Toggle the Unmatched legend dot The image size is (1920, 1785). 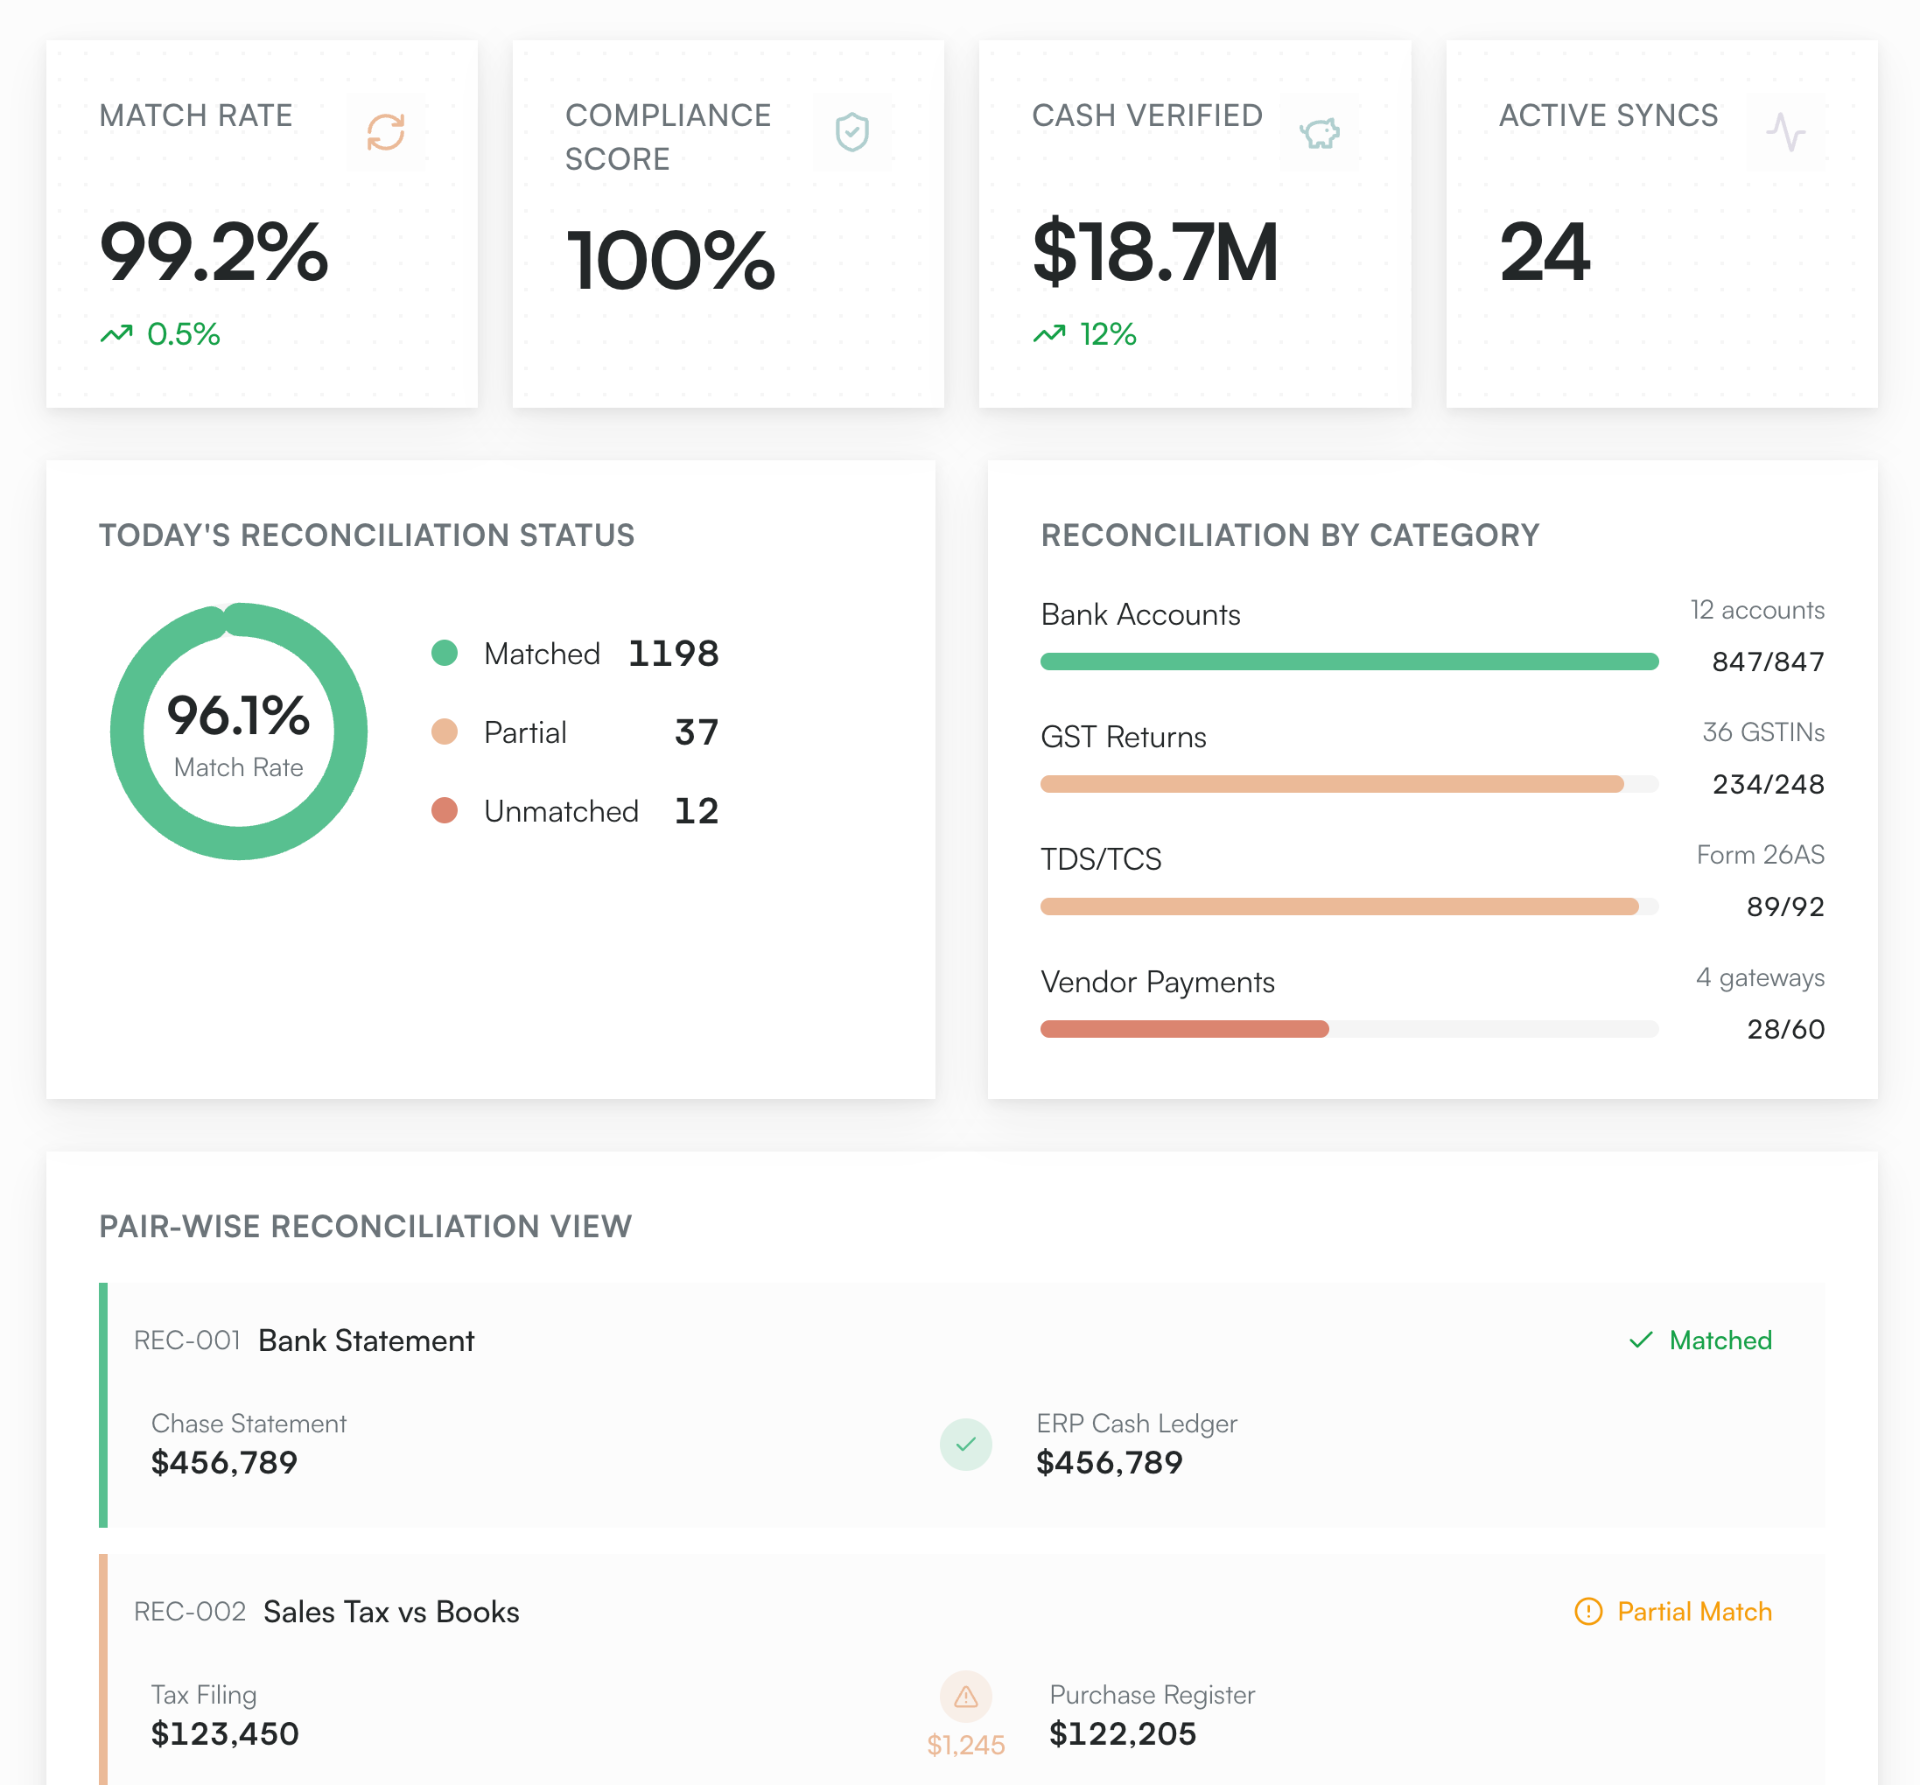pyautogui.click(x=446, y=811)
